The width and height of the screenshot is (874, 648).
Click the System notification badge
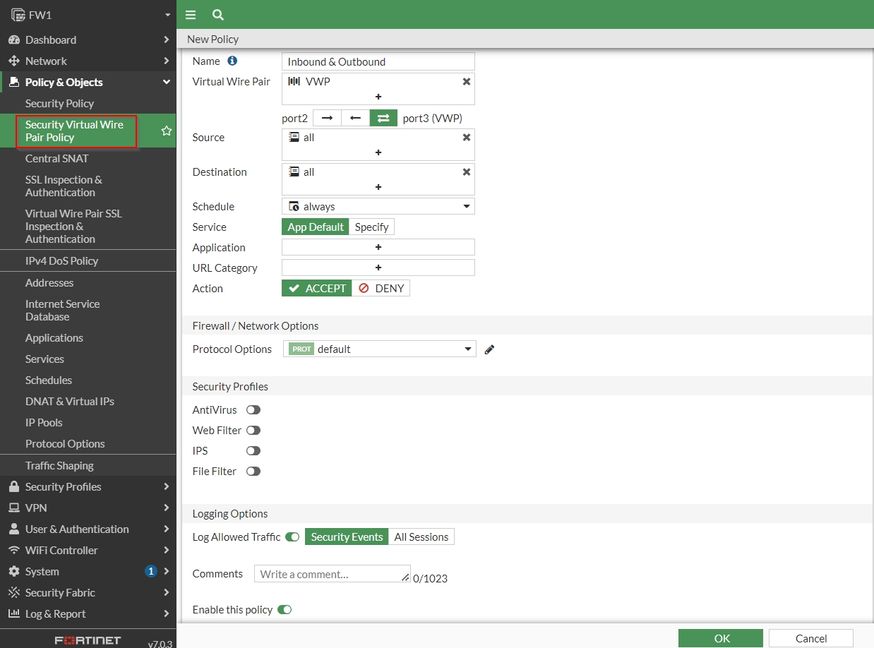click(150, 571)
